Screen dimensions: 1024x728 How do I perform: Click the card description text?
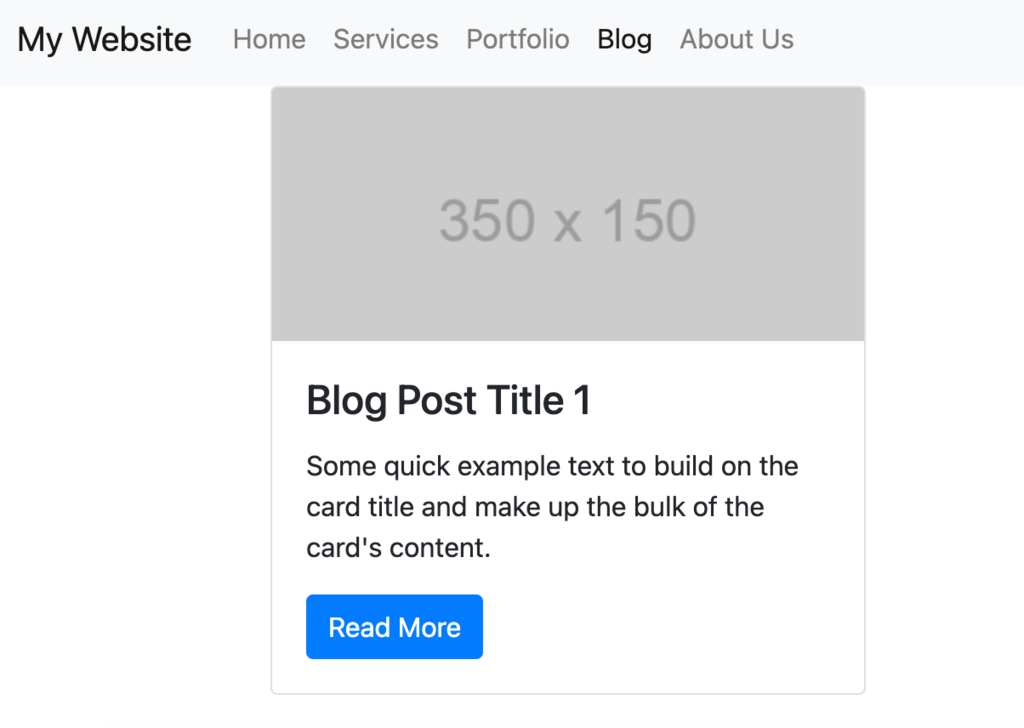tap(551, 507)
